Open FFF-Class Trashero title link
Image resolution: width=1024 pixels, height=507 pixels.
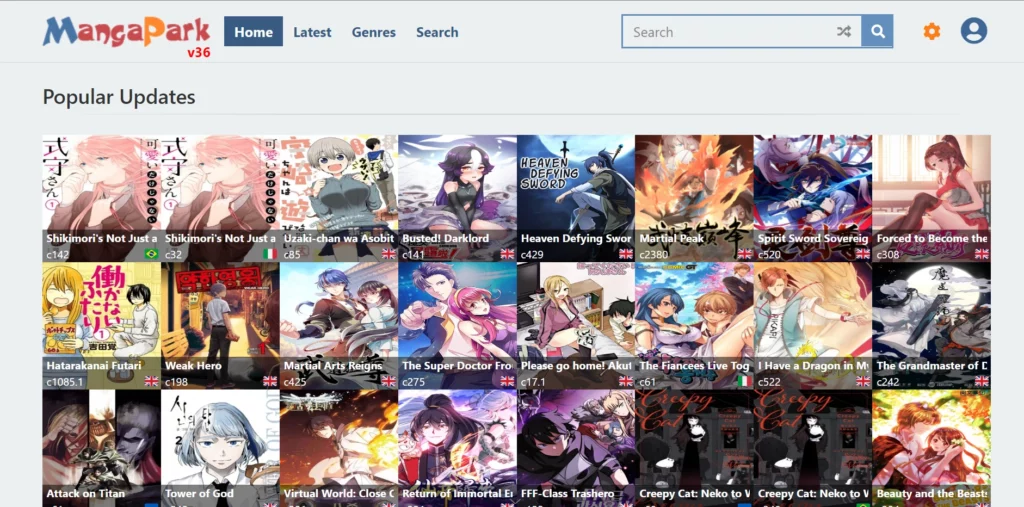click(568, 493)
